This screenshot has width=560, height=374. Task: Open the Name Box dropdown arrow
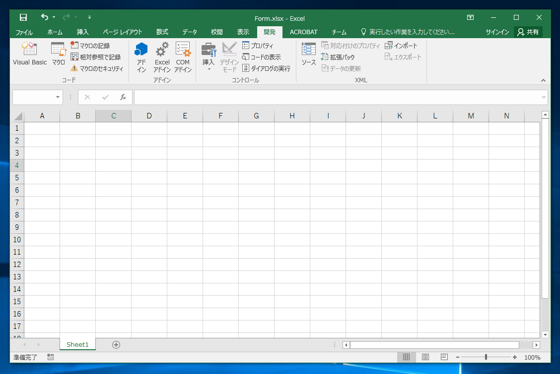click(58, 97)
